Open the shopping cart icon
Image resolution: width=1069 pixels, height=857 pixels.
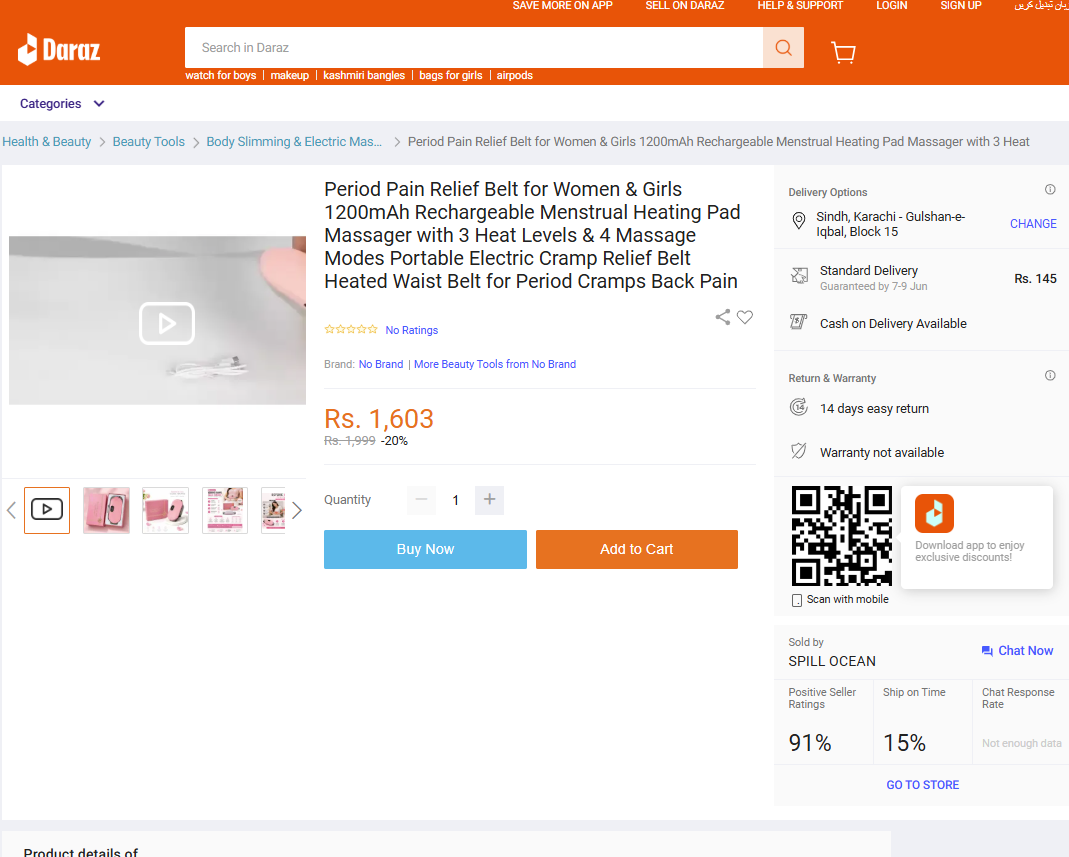[843, 52]
